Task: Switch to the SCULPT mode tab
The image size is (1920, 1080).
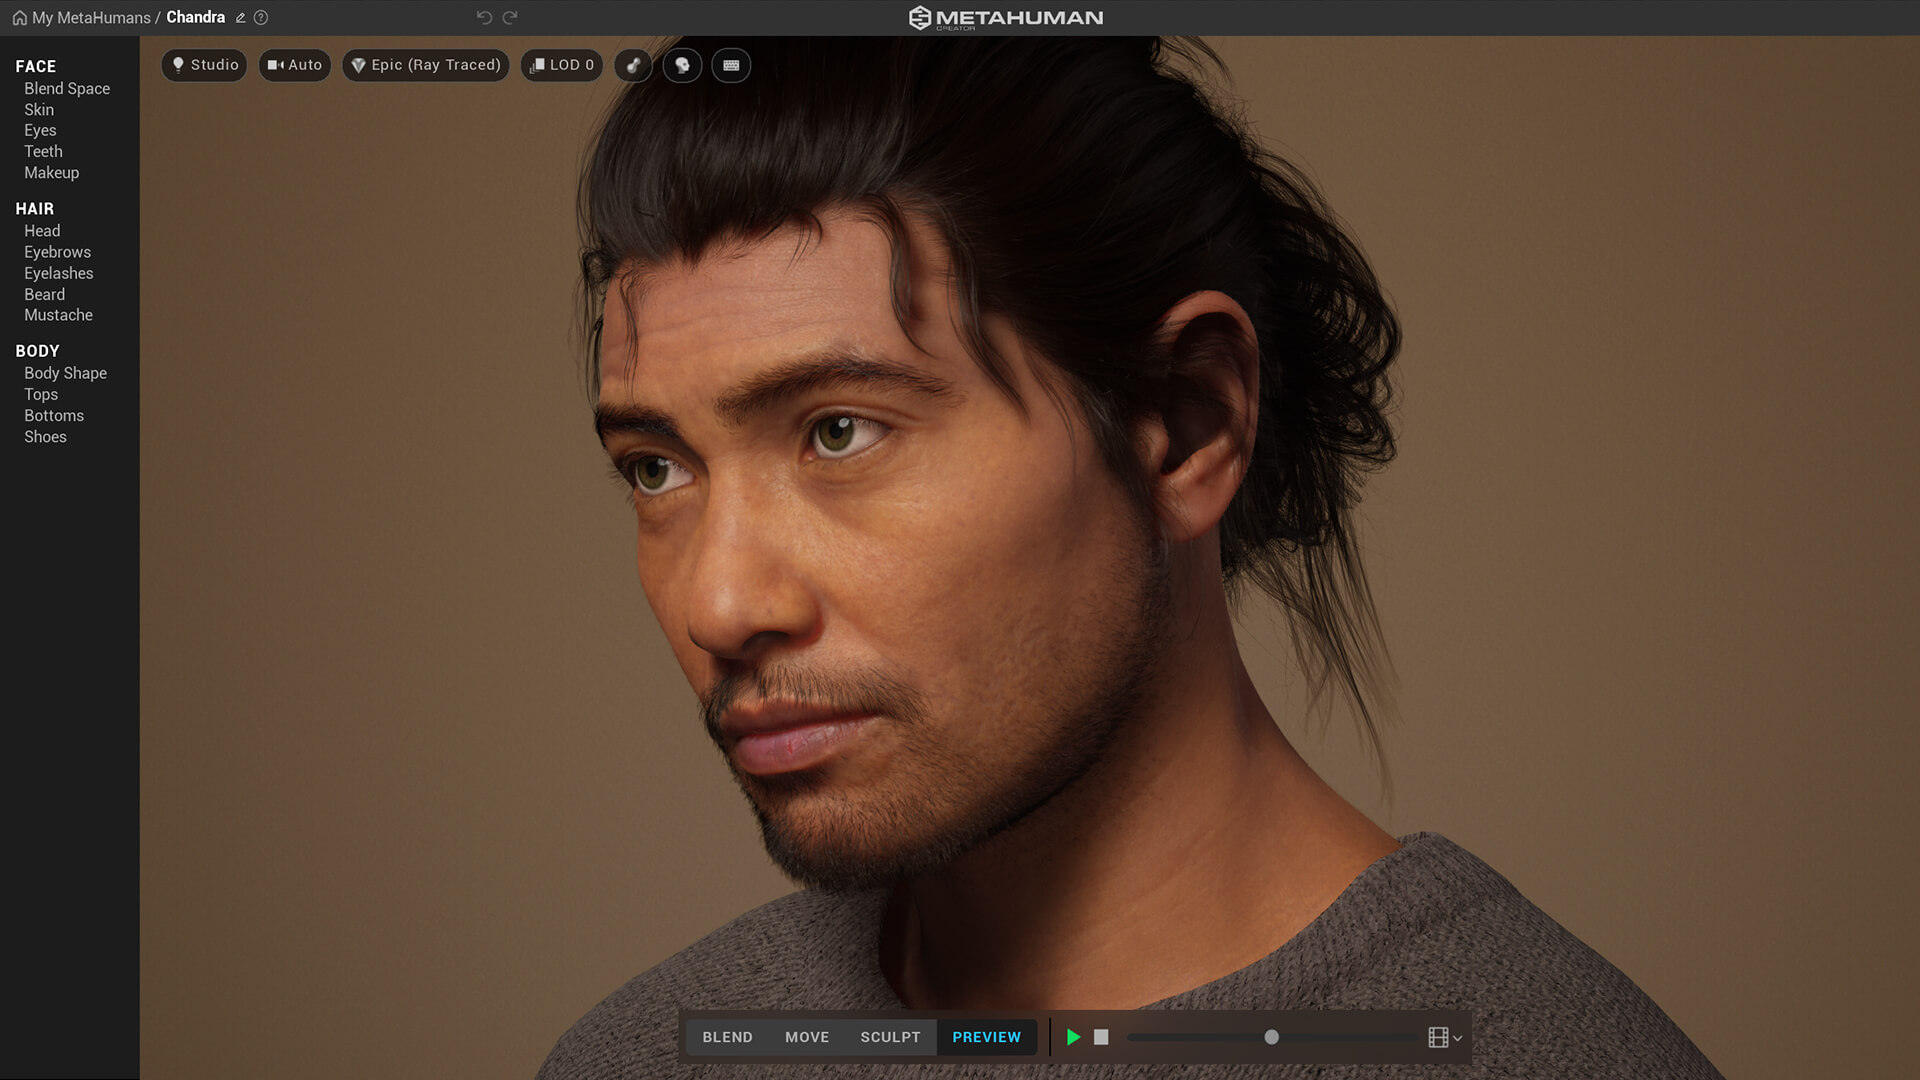Action: [x=890, y=1037]
